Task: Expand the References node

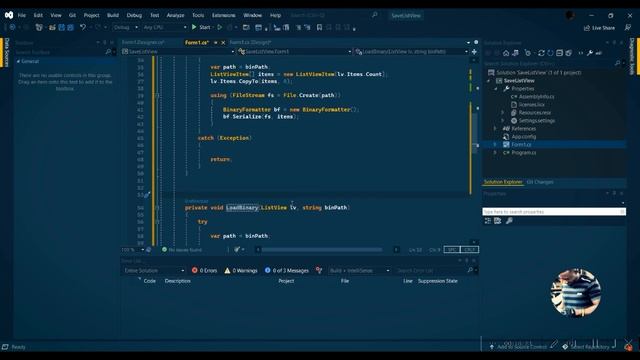Action: coord(496,129)
